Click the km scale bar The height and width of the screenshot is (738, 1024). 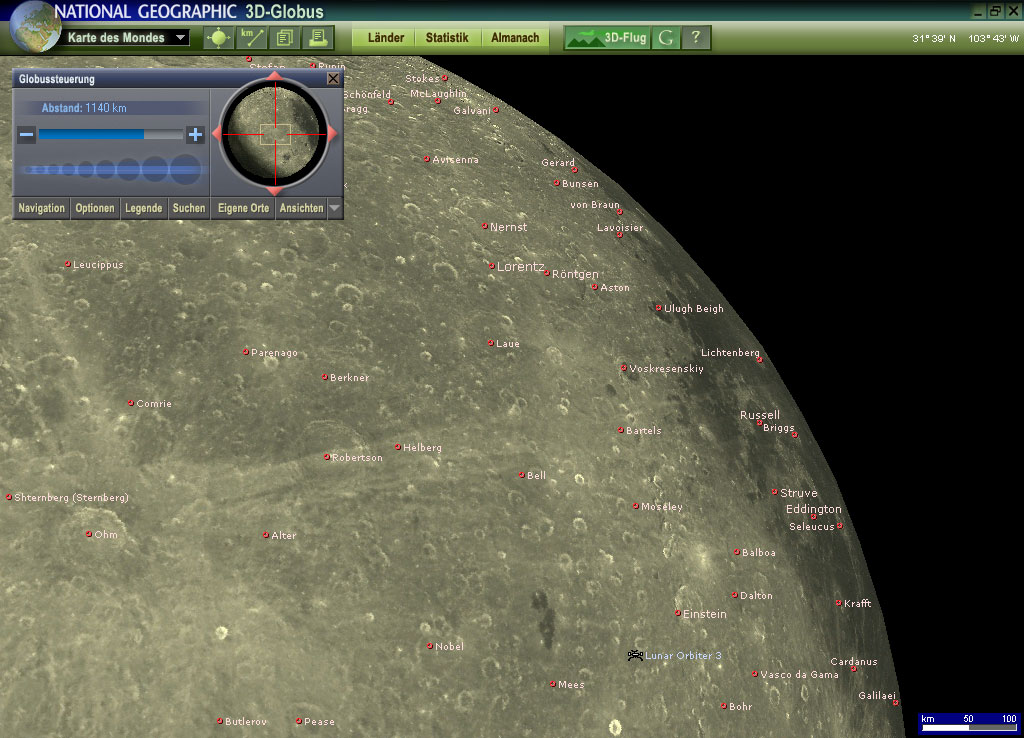968,723
